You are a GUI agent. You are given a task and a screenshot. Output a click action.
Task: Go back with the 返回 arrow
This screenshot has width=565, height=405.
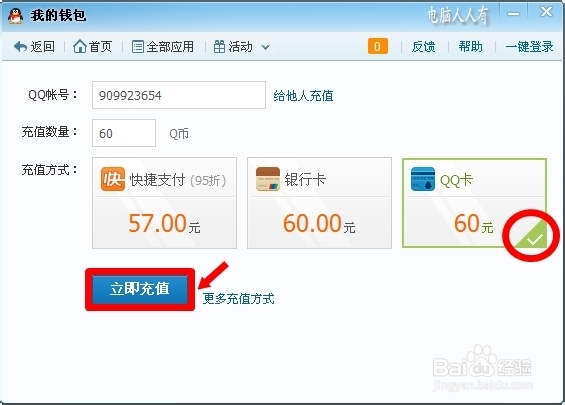pos(34,47)
